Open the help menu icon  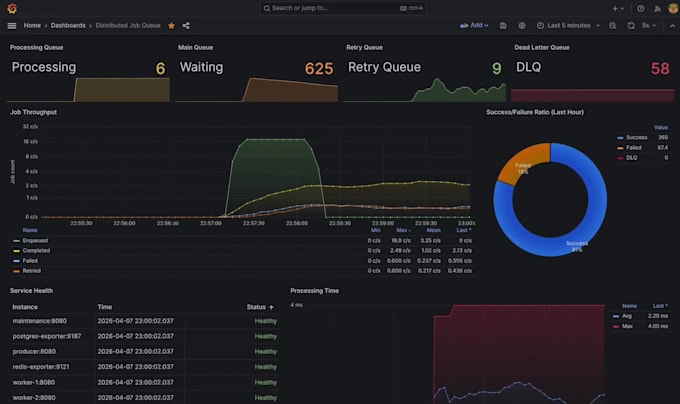pyautogui.click(x=641, y=8)
